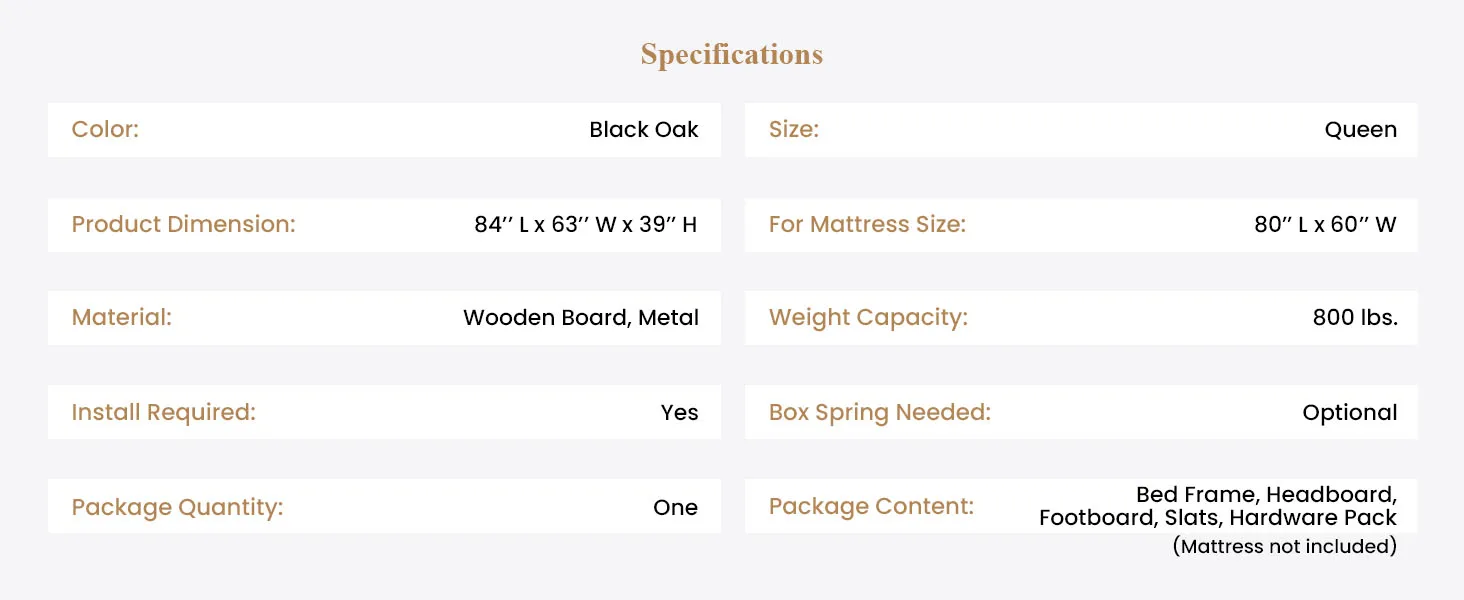
Task: Click the Queen size value
Action: (x=1361, y=129)
